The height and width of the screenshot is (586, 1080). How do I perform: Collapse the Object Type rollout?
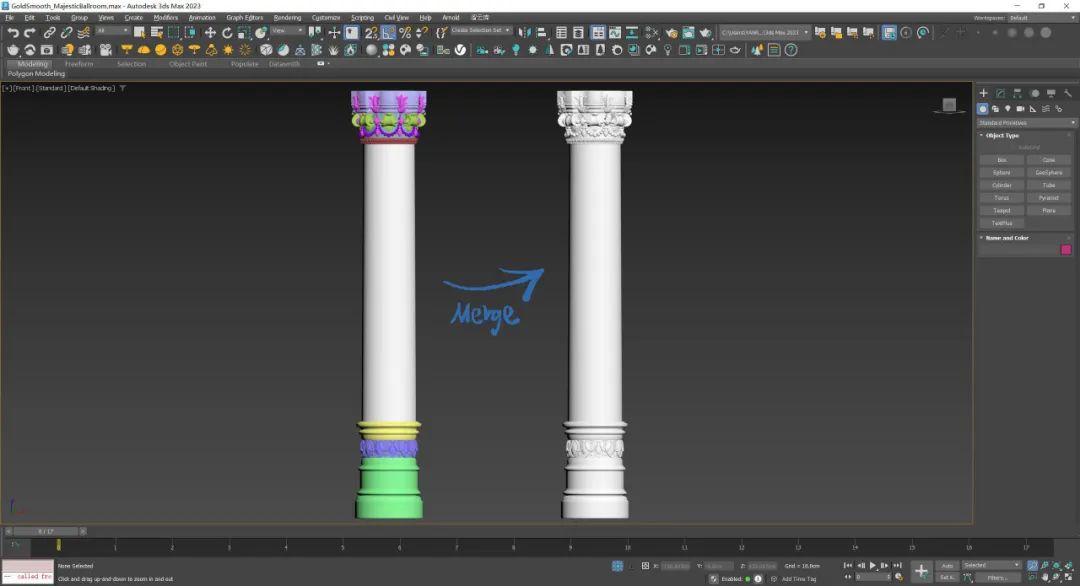[1002, 135]
